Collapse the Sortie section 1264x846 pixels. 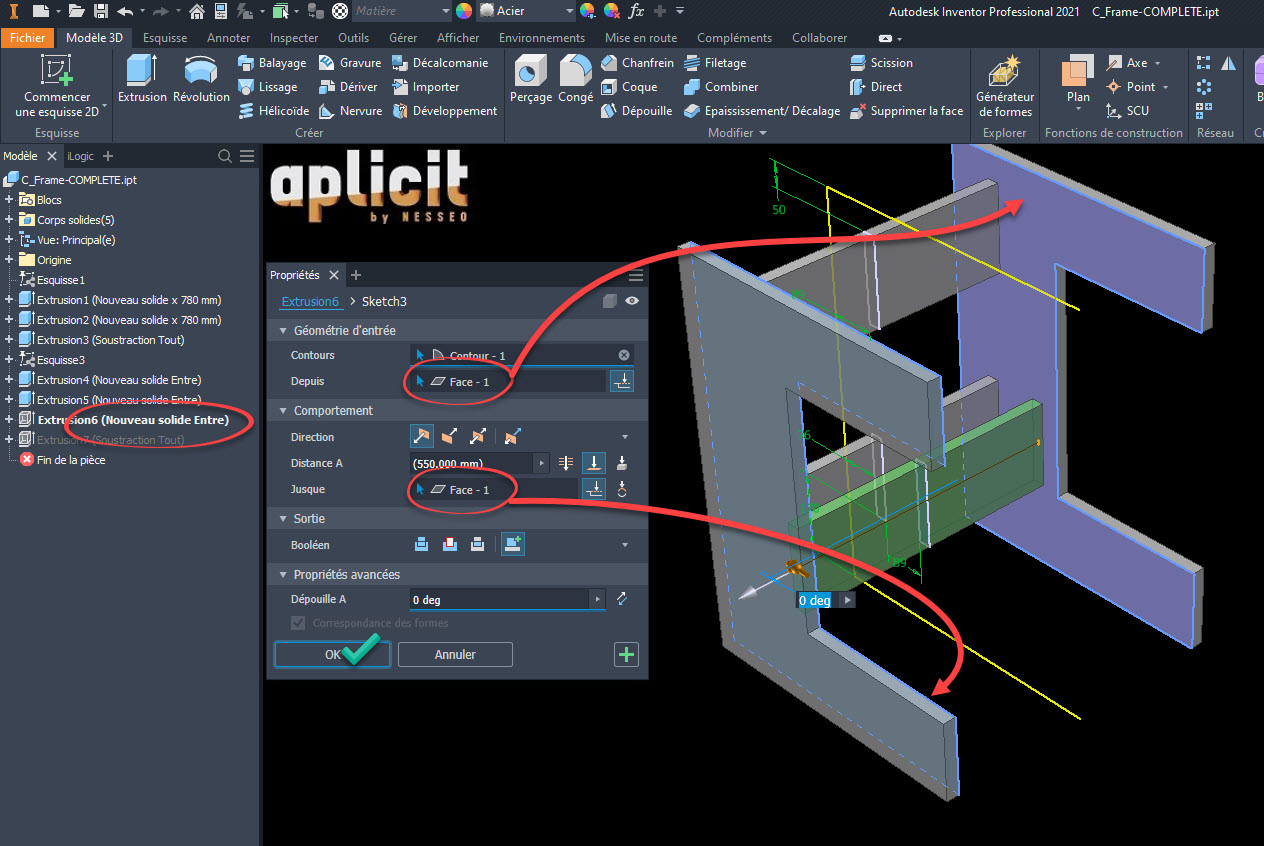pyautogui.click(x=281, y=518)
